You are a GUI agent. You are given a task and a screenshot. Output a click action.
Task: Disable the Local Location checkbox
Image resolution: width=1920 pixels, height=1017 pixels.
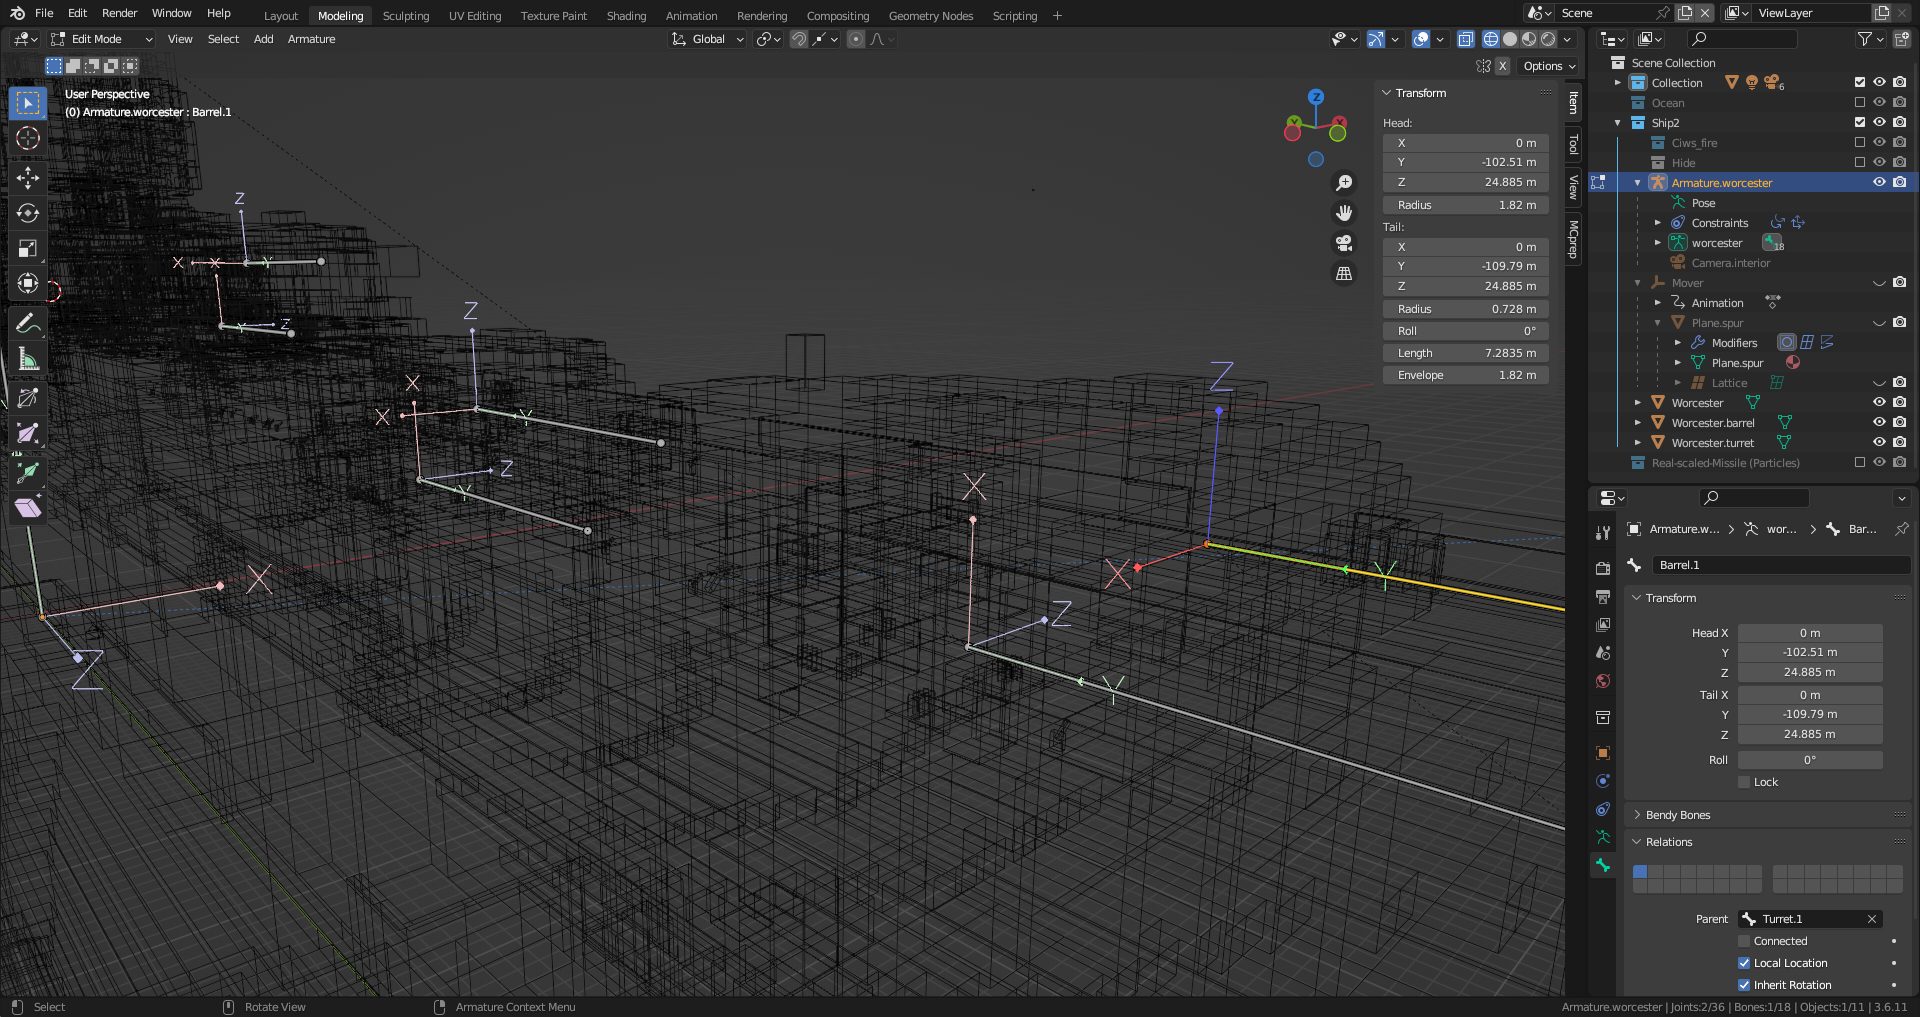1744,963
